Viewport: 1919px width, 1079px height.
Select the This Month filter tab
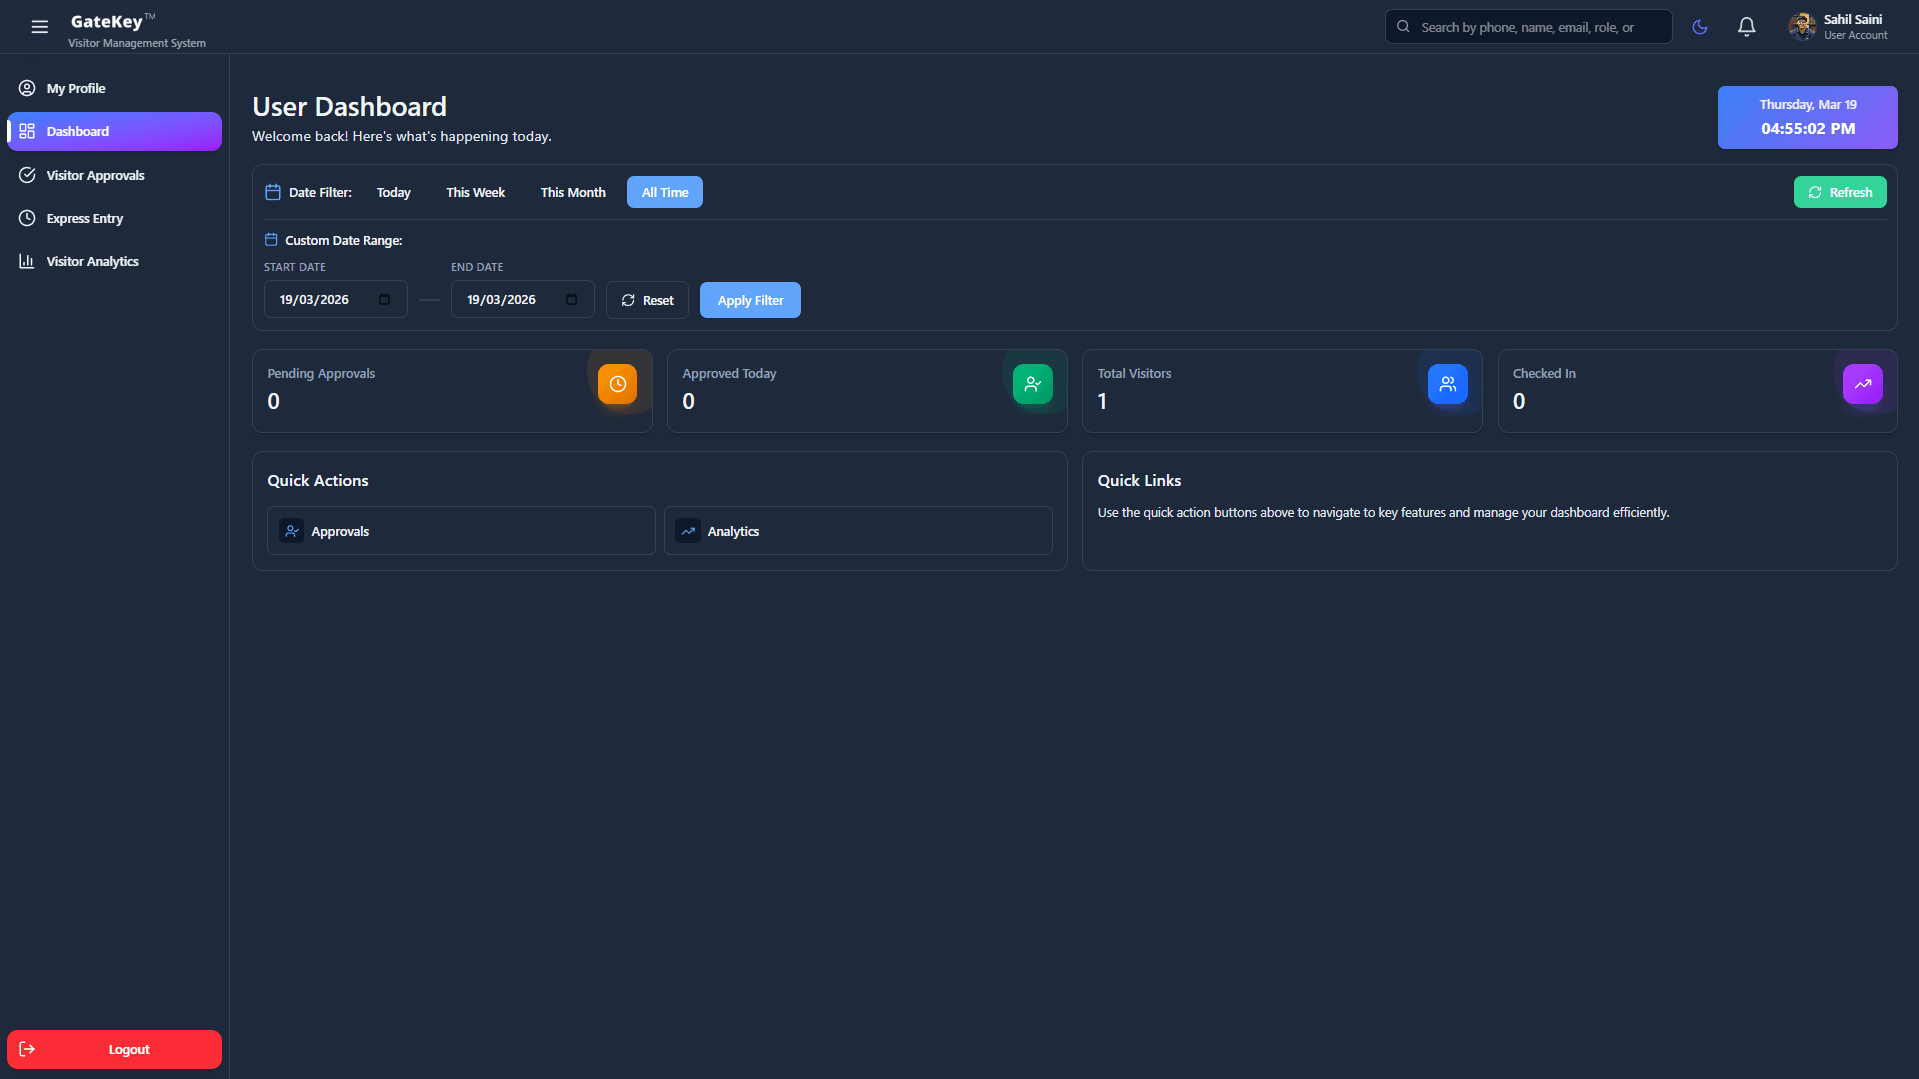(x=572, y=192)
